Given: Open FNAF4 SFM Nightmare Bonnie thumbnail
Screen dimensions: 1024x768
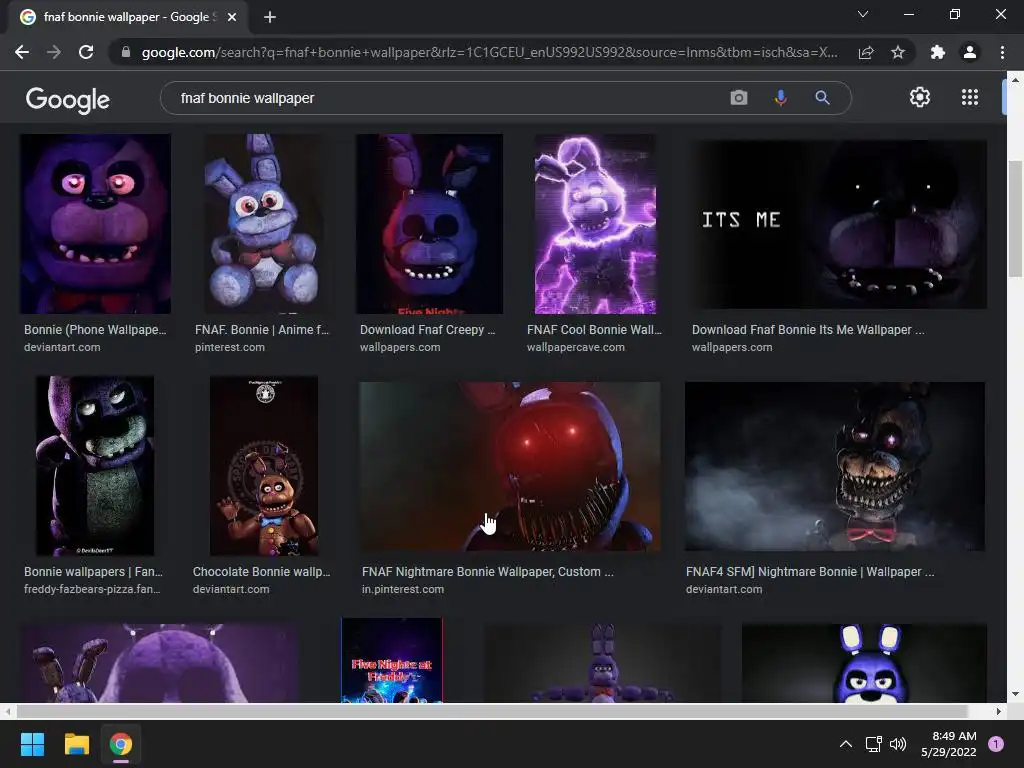Looking at the screenshot, I should pos(835,466).
